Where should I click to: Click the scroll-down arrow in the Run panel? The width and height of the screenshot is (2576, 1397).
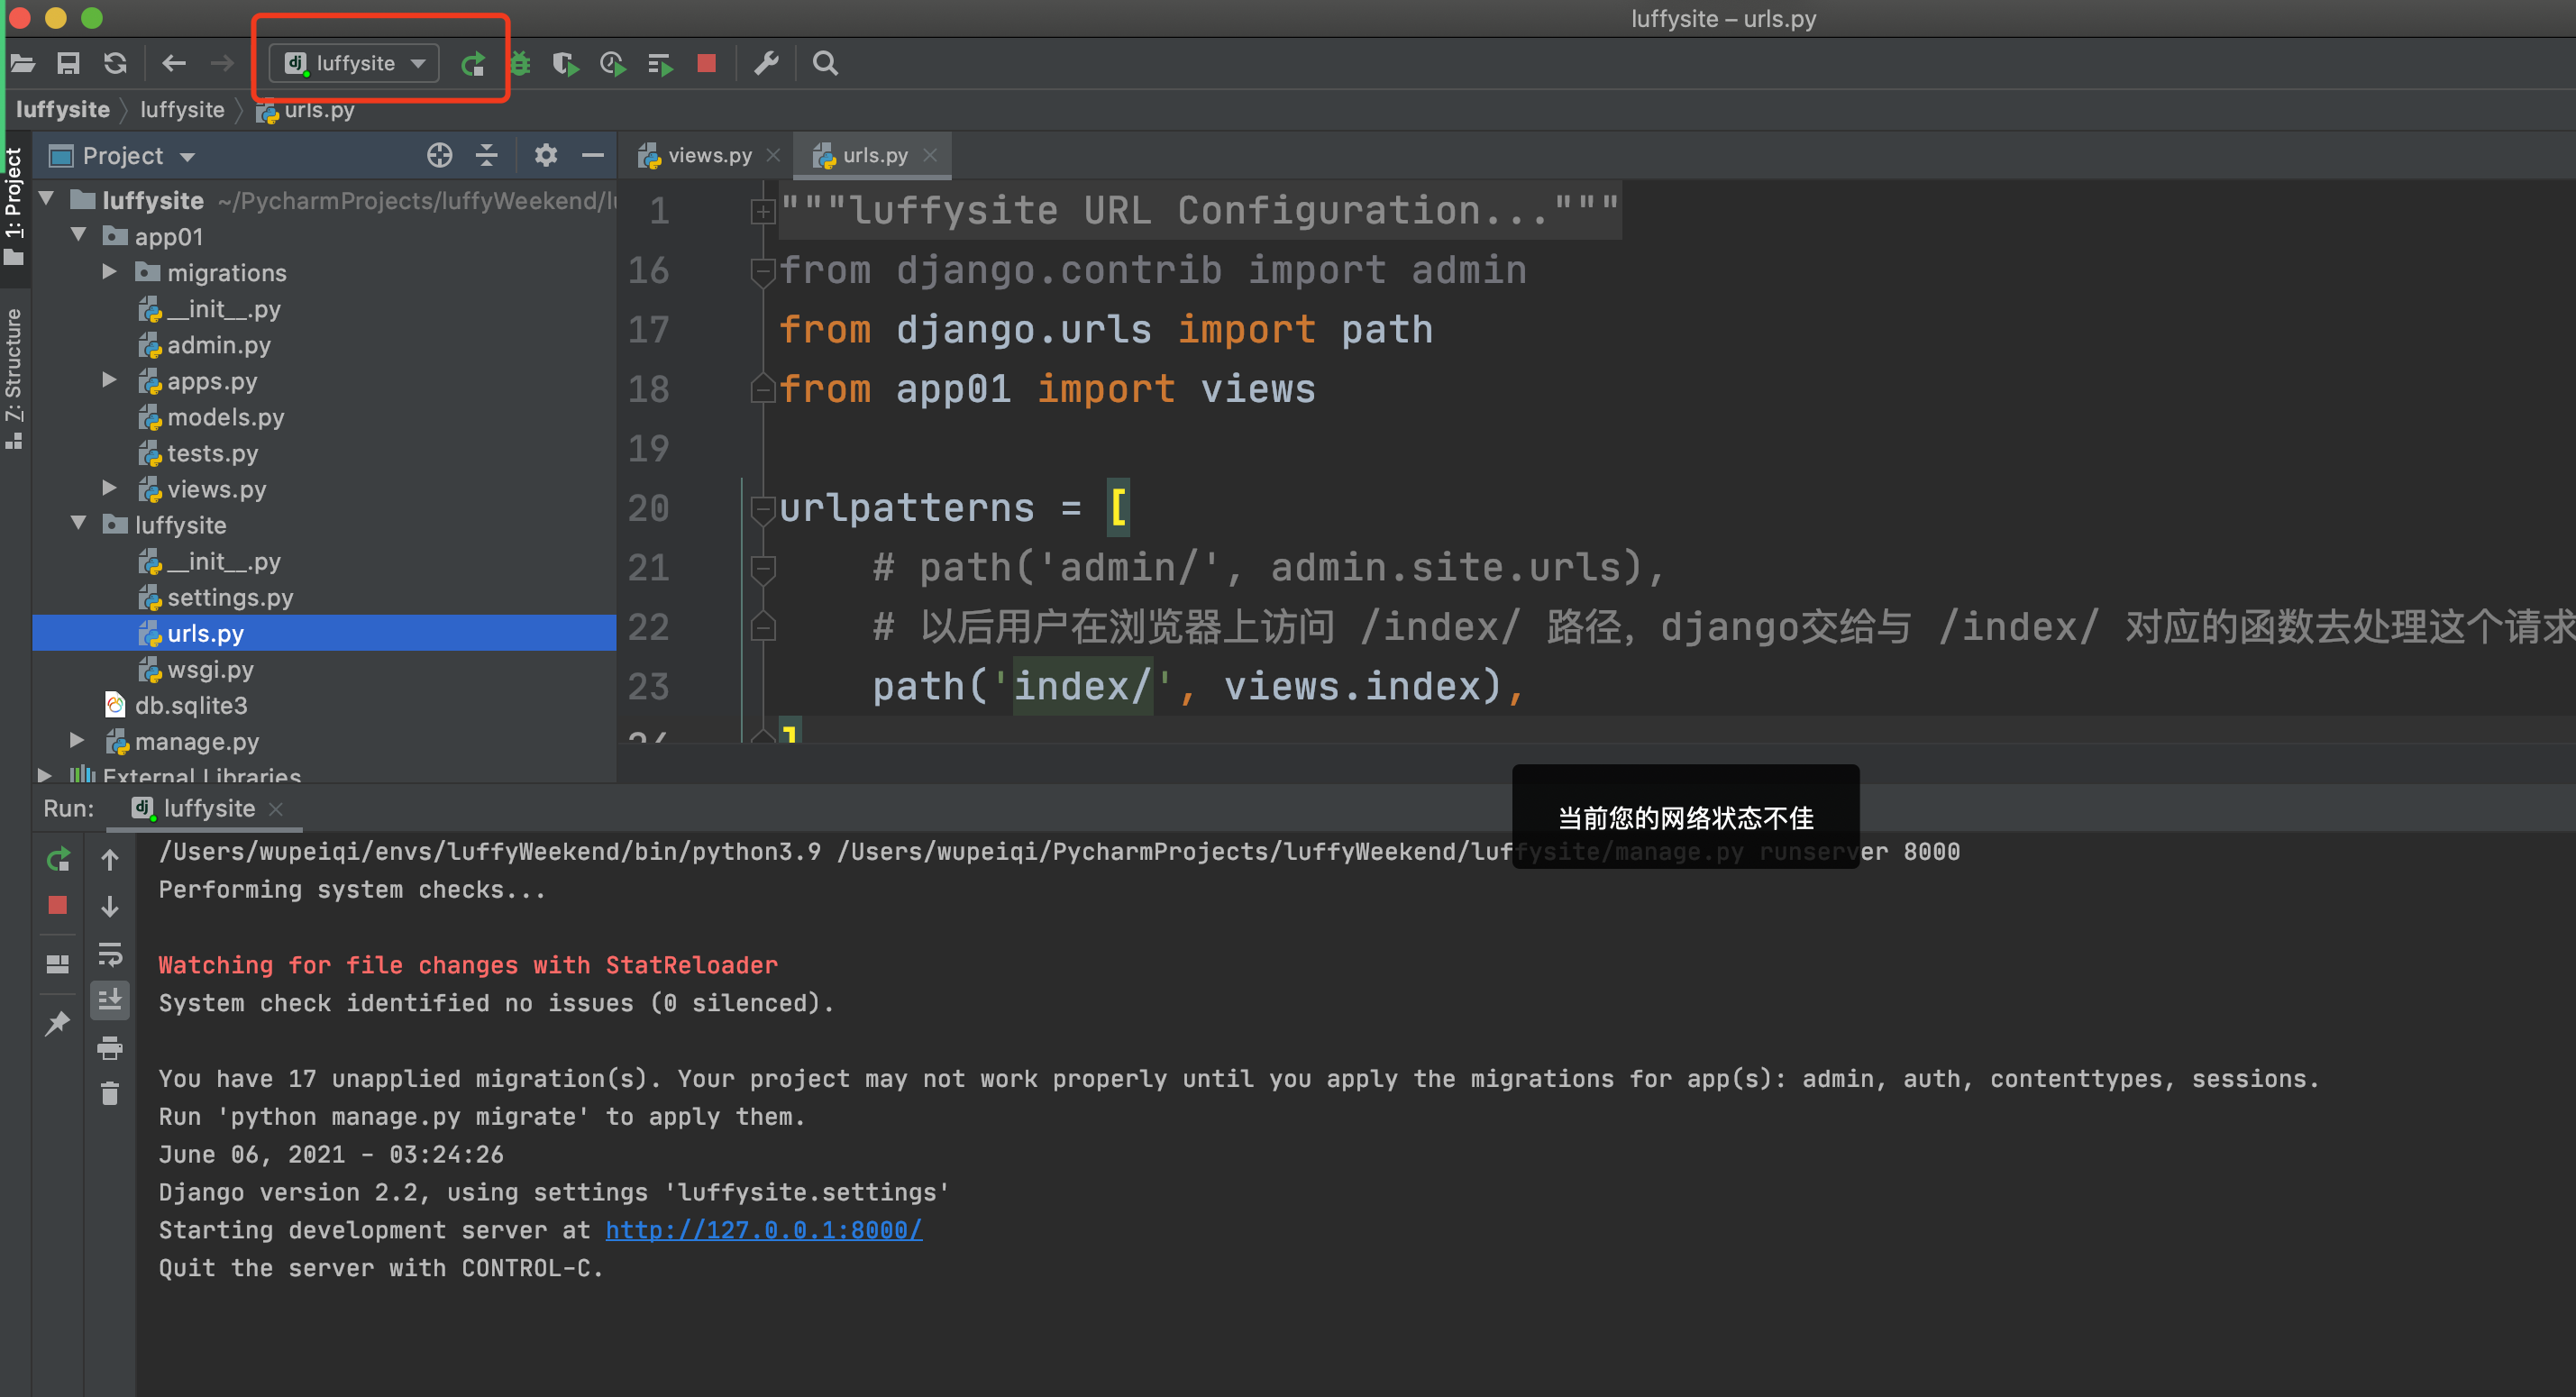[x=110, y=907]
